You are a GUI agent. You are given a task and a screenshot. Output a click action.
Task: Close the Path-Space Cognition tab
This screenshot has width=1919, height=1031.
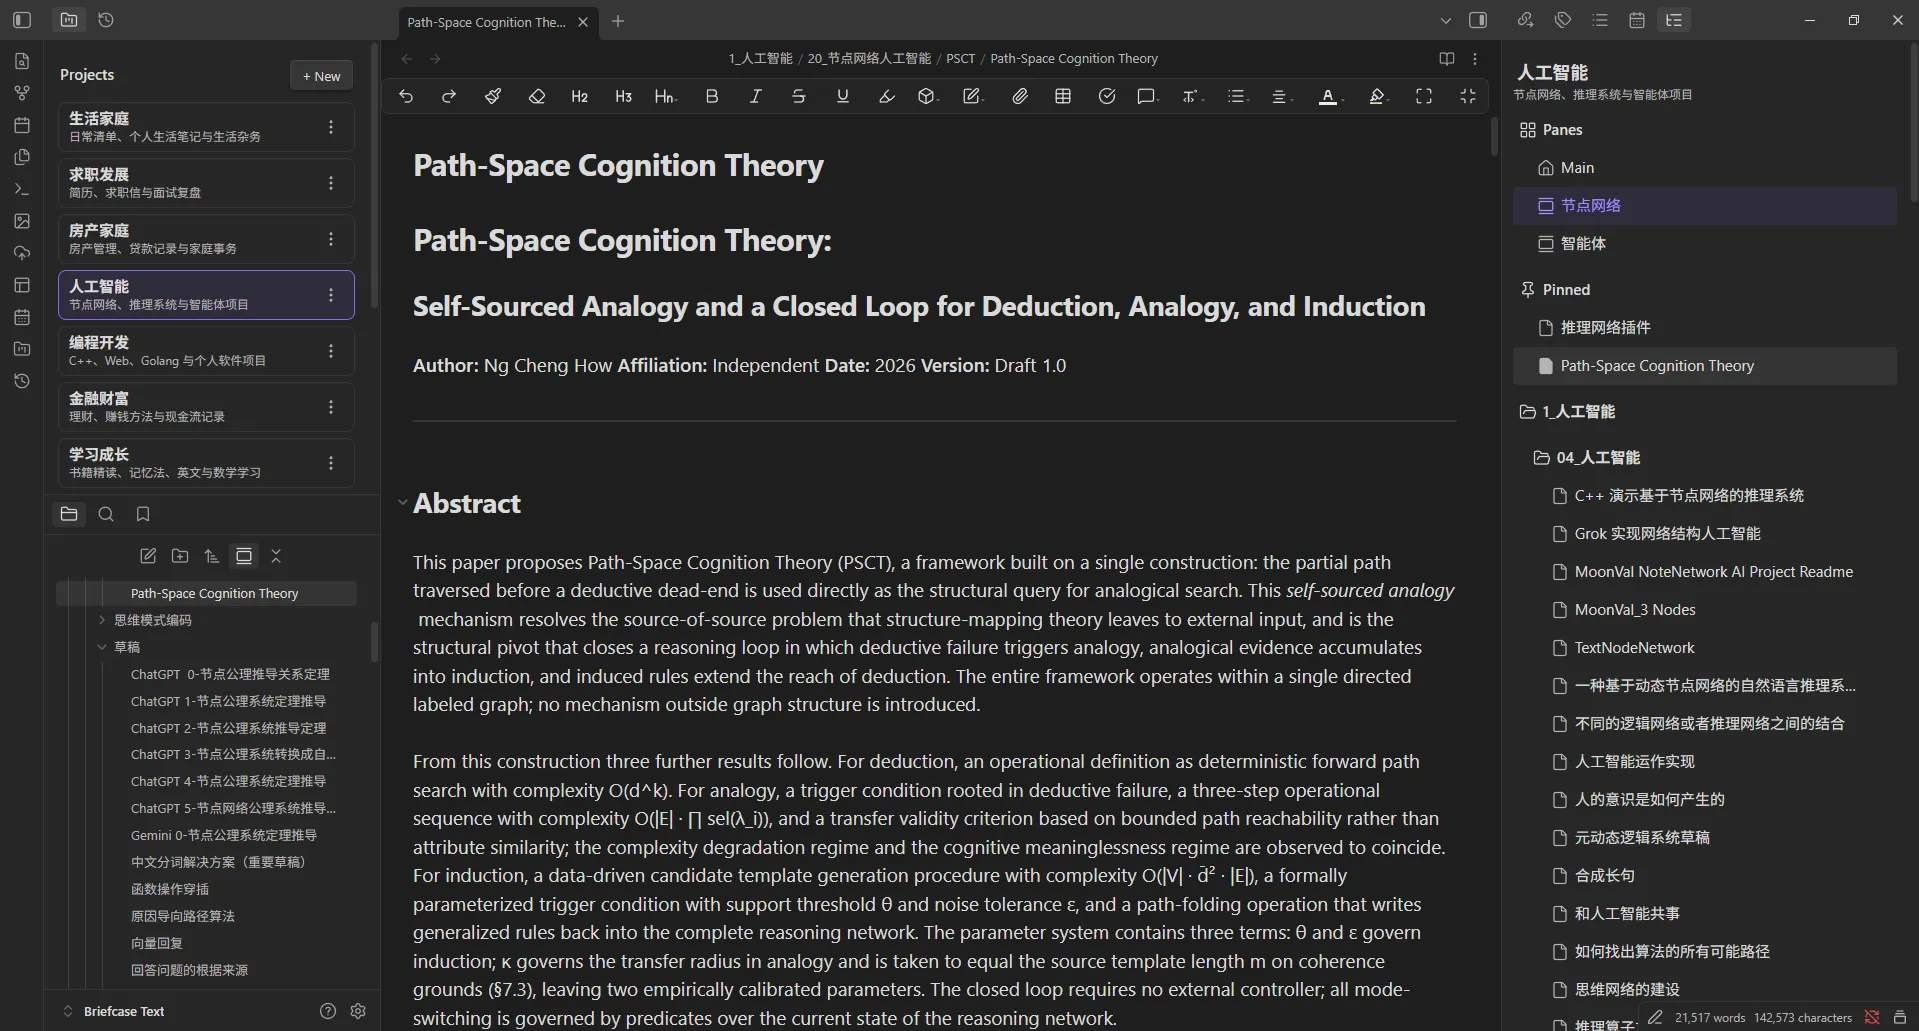pyautogui.click(x=583, y=22)
